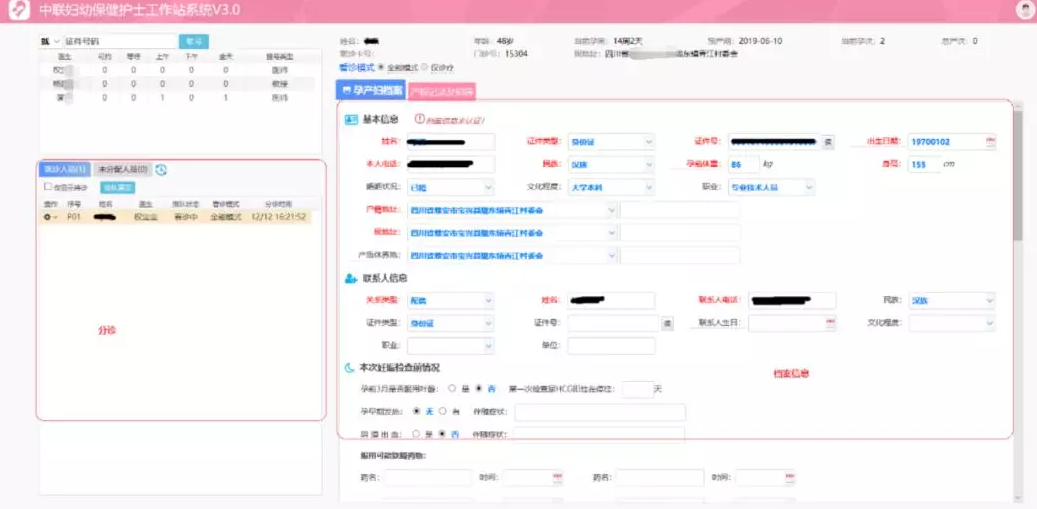Open the 职业 dropdown showing 专业技术人员
The image size is (1037, 509).
pyautogui.click(x=771, y=188)
